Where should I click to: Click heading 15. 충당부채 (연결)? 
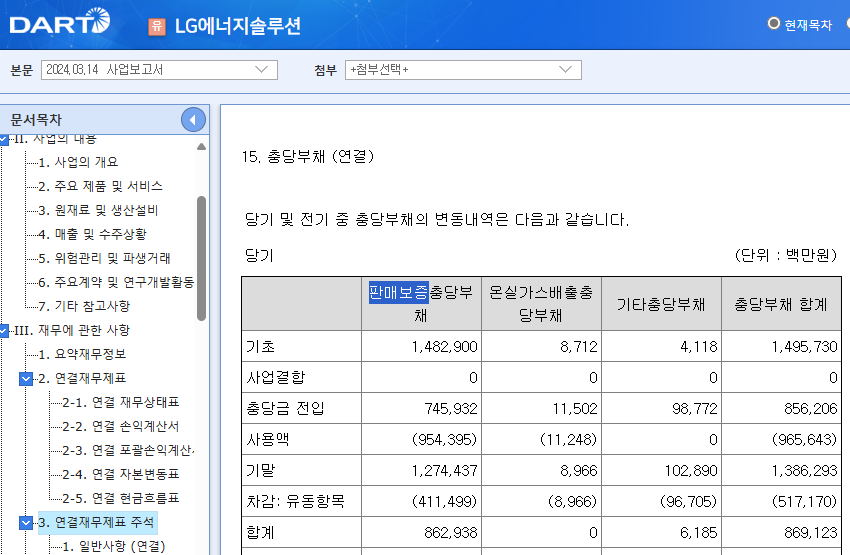pos(308,157)
